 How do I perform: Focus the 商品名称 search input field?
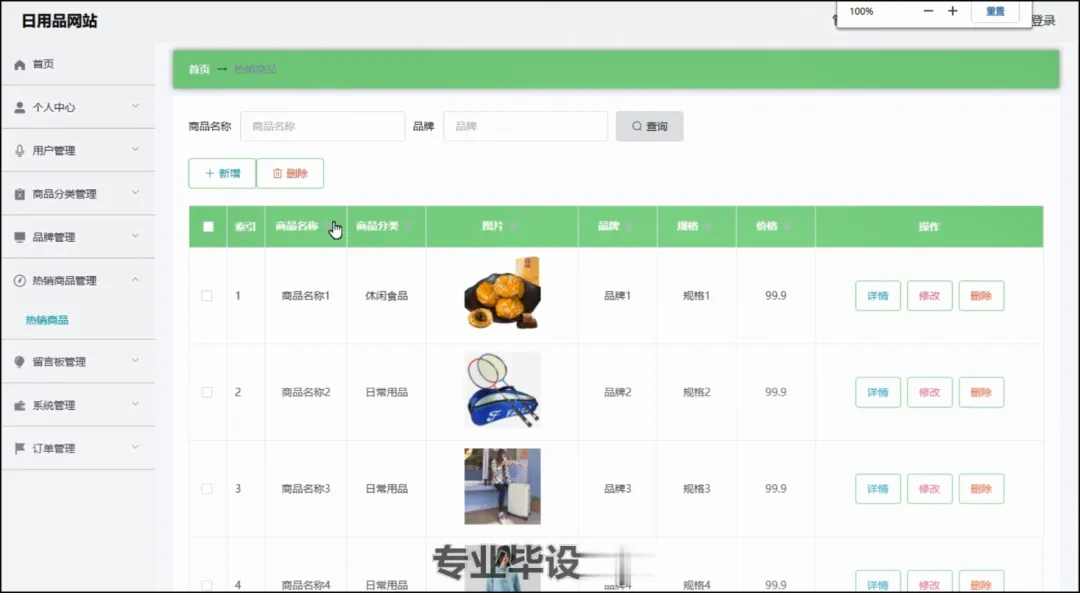click(x=322, y=127)
